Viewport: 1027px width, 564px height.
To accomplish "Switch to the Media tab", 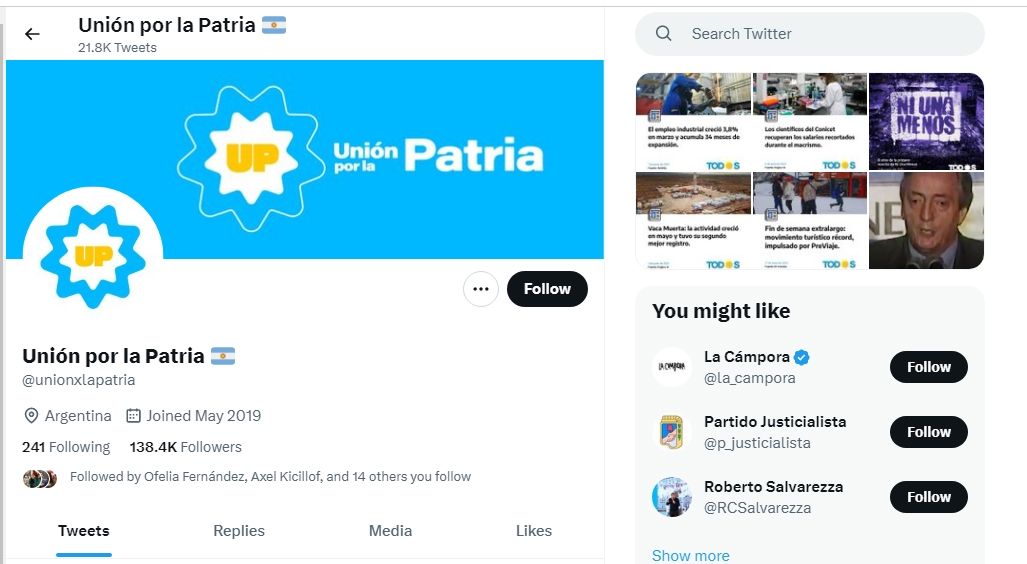I will coord(390,531).
